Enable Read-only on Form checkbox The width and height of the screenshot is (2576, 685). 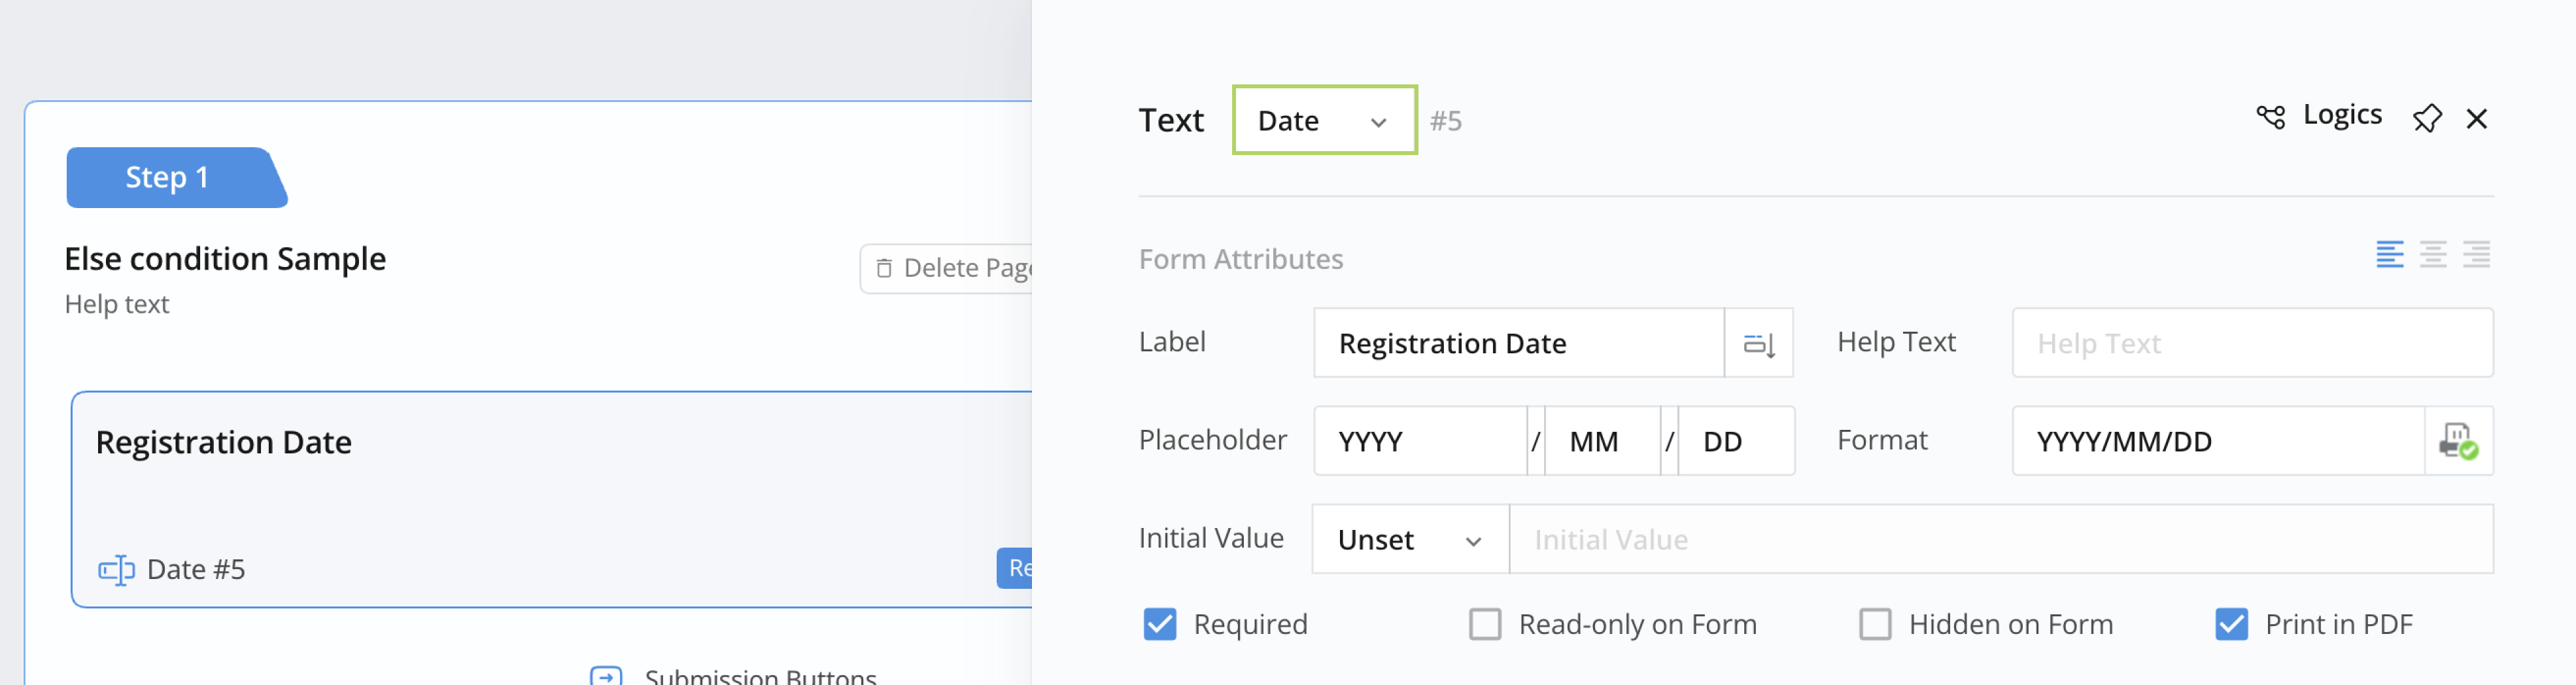[x=1485, y=625]
